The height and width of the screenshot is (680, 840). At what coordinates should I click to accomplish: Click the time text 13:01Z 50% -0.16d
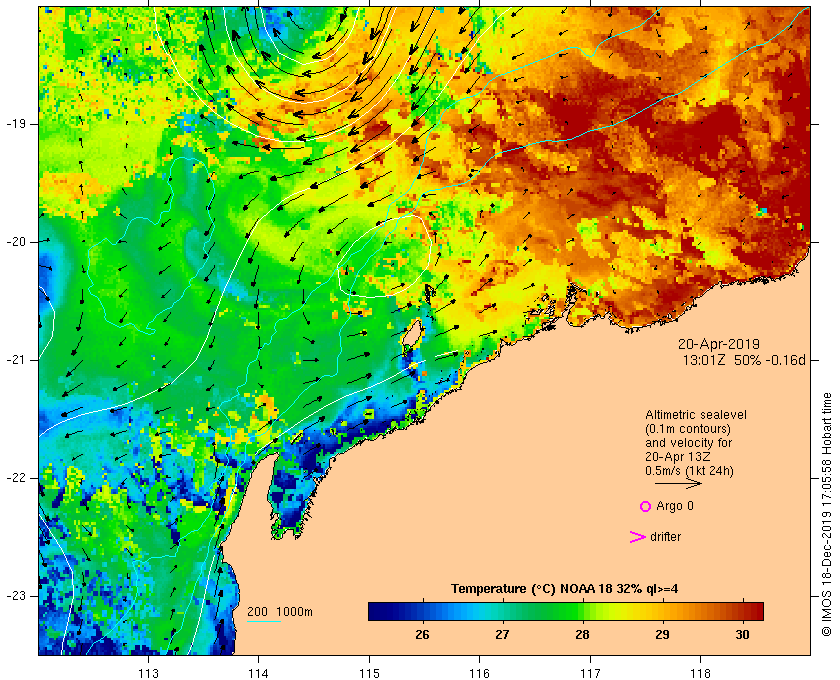point(744,360)
